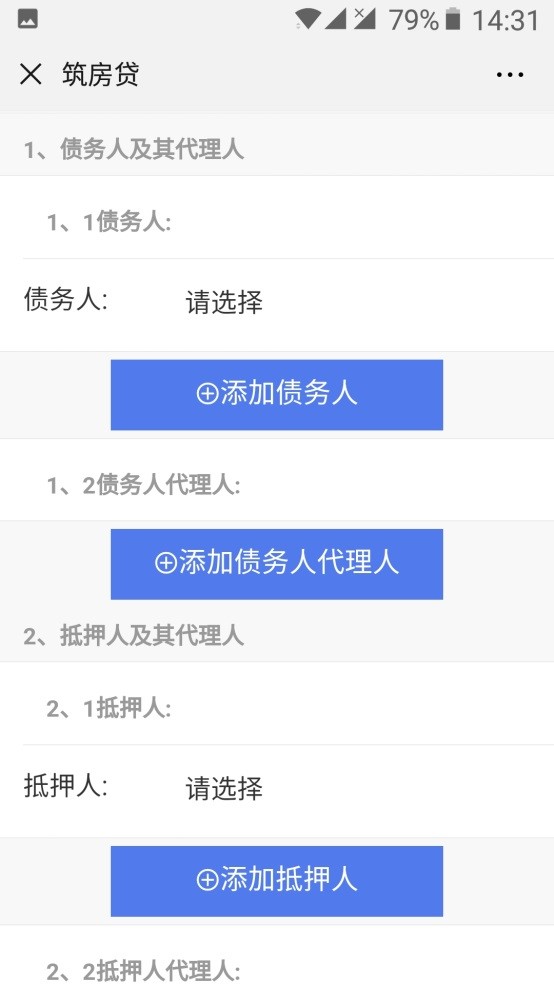
Task: Click the 添加债务人代理人 button
Action: point(277,563)
